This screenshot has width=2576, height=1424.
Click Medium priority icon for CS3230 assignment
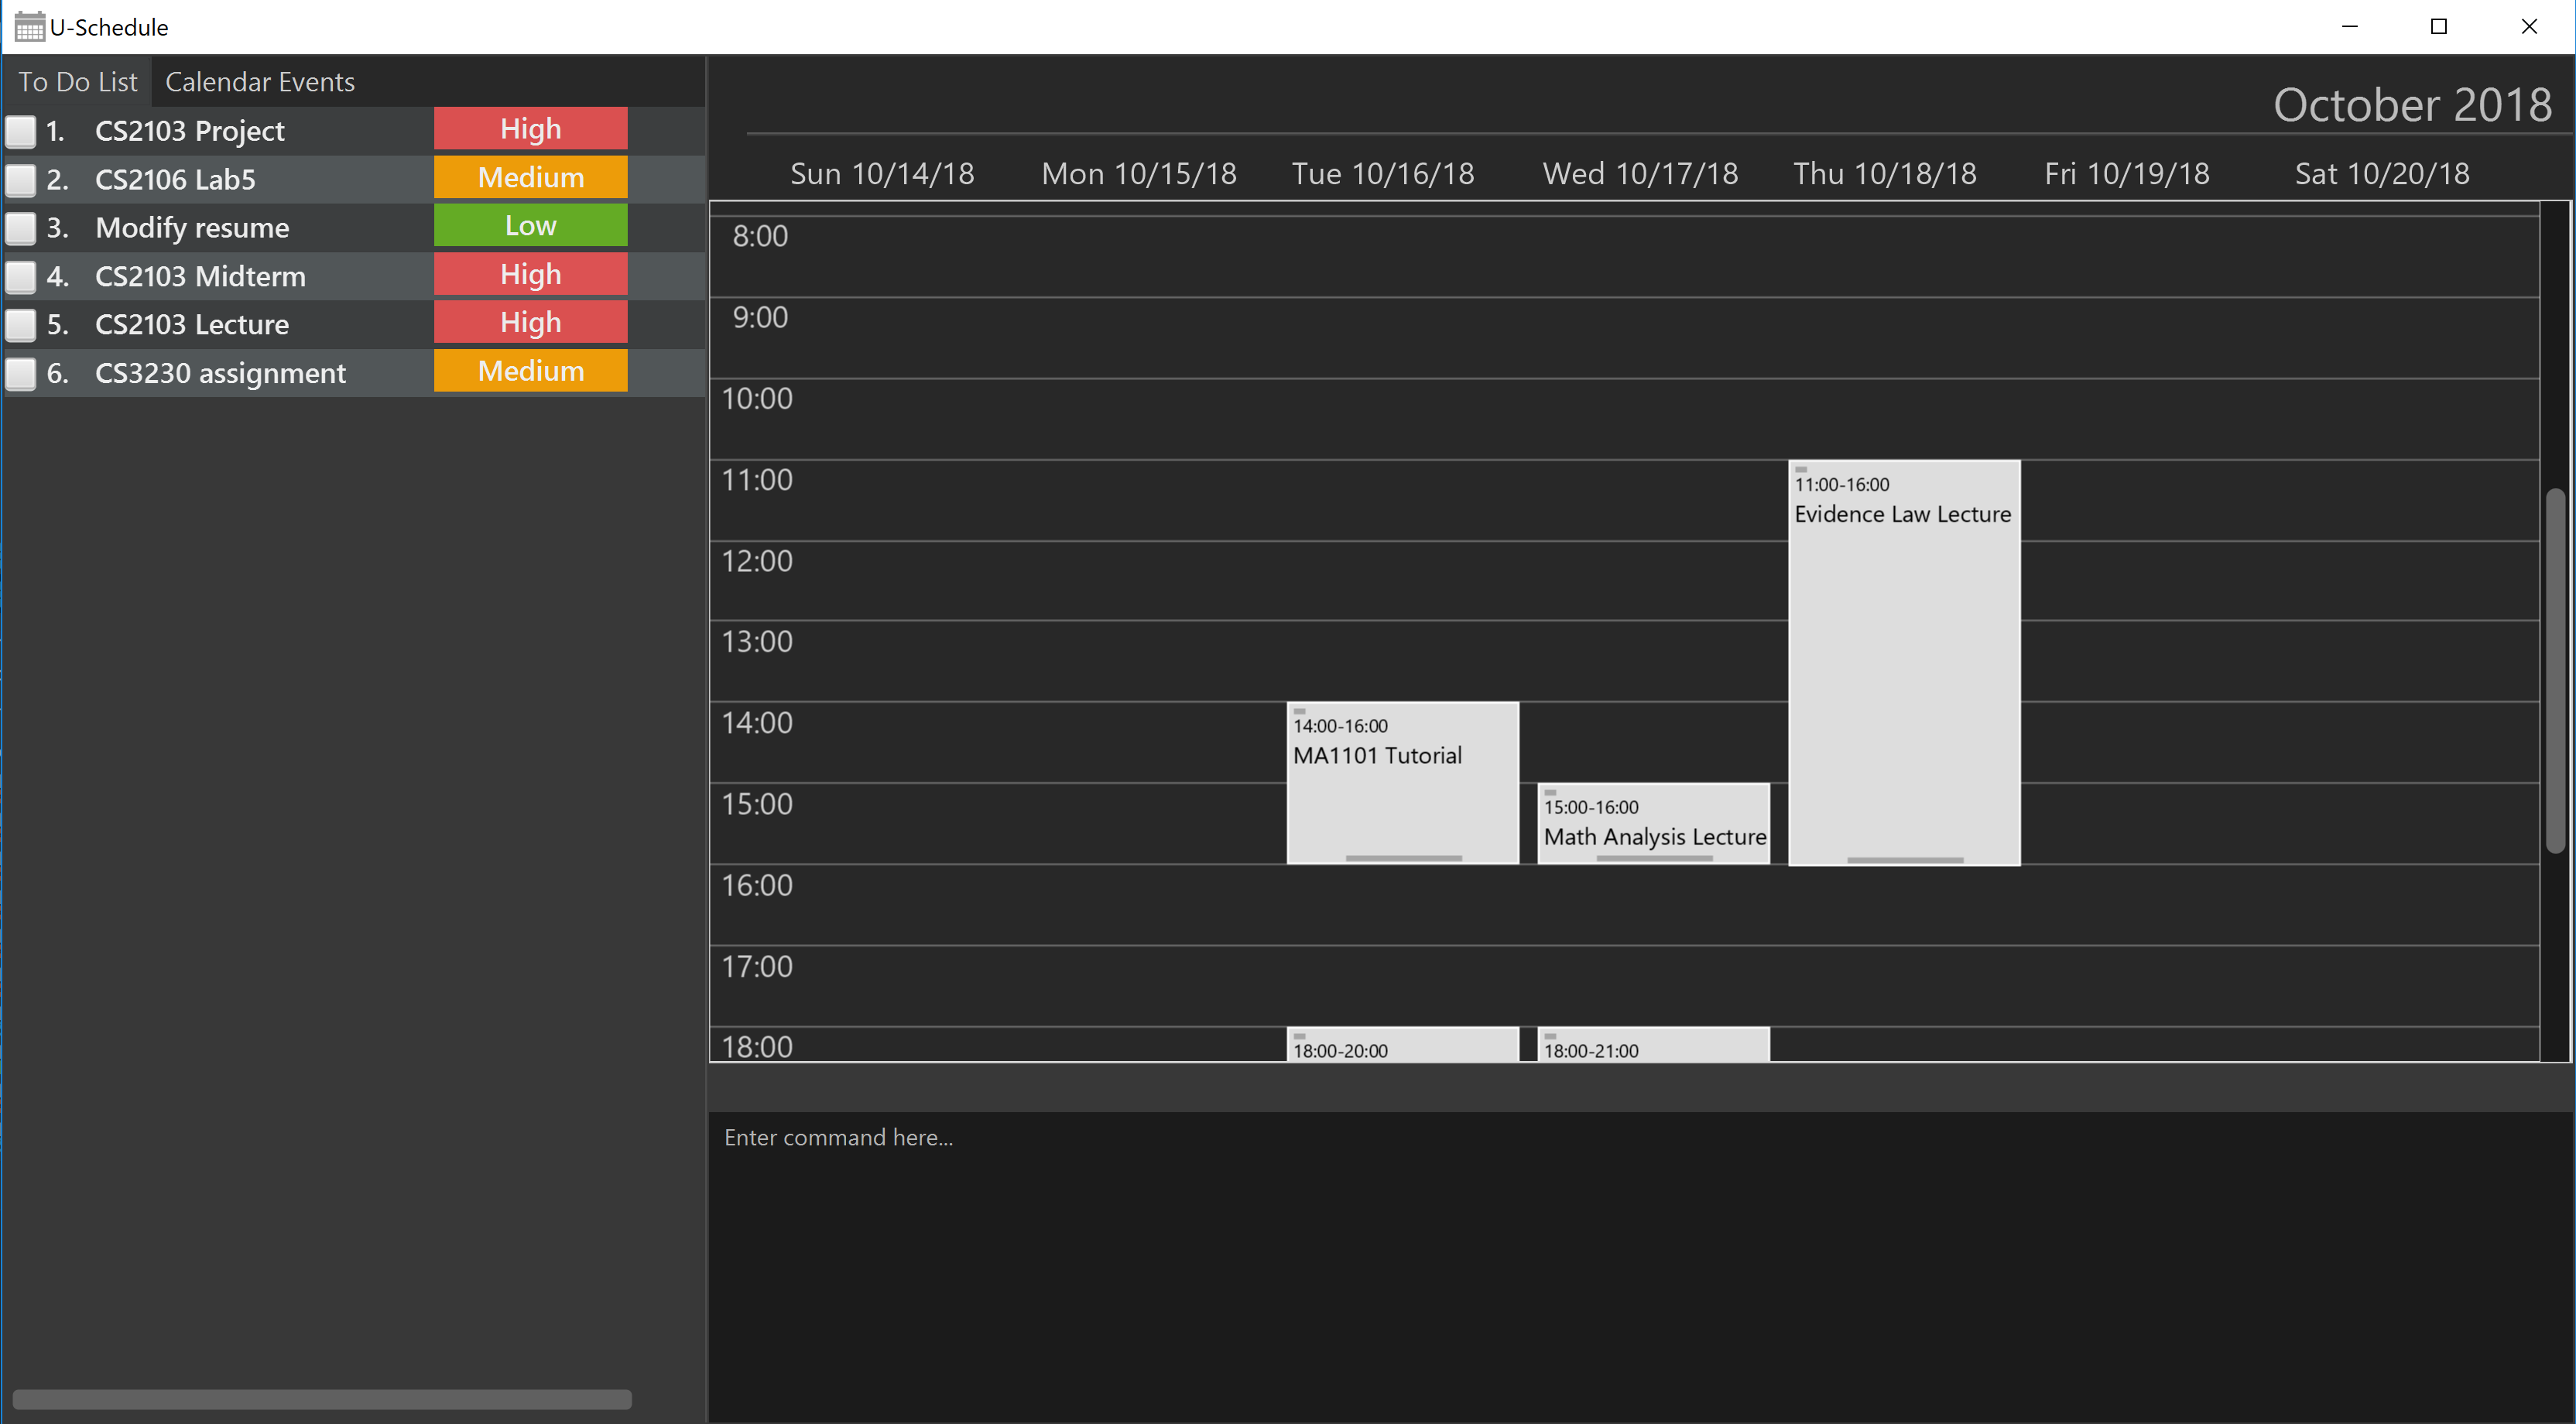pos(529,371)
